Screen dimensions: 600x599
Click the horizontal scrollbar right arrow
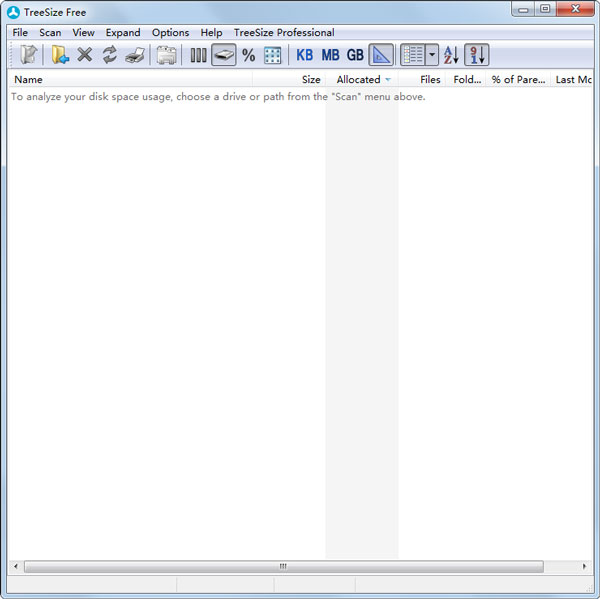click(x=584, y=566)
